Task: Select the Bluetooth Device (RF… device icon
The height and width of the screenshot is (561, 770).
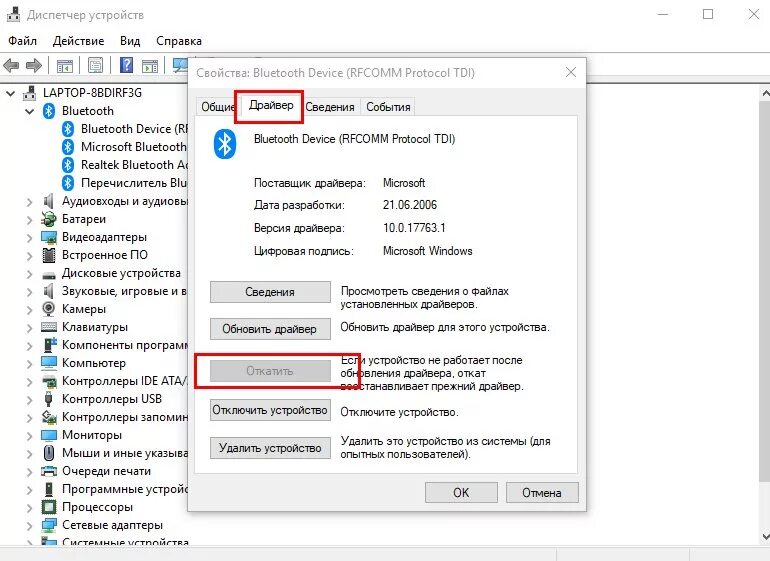Action: (68, 129)
